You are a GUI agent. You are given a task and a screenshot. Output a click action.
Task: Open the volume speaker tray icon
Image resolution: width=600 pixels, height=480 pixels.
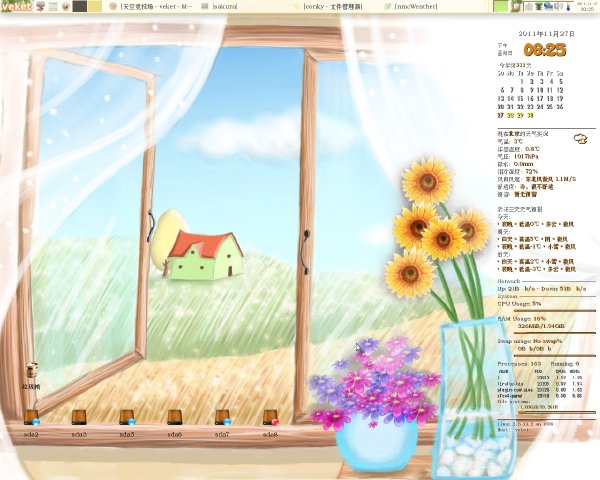[x=558, y=7]
